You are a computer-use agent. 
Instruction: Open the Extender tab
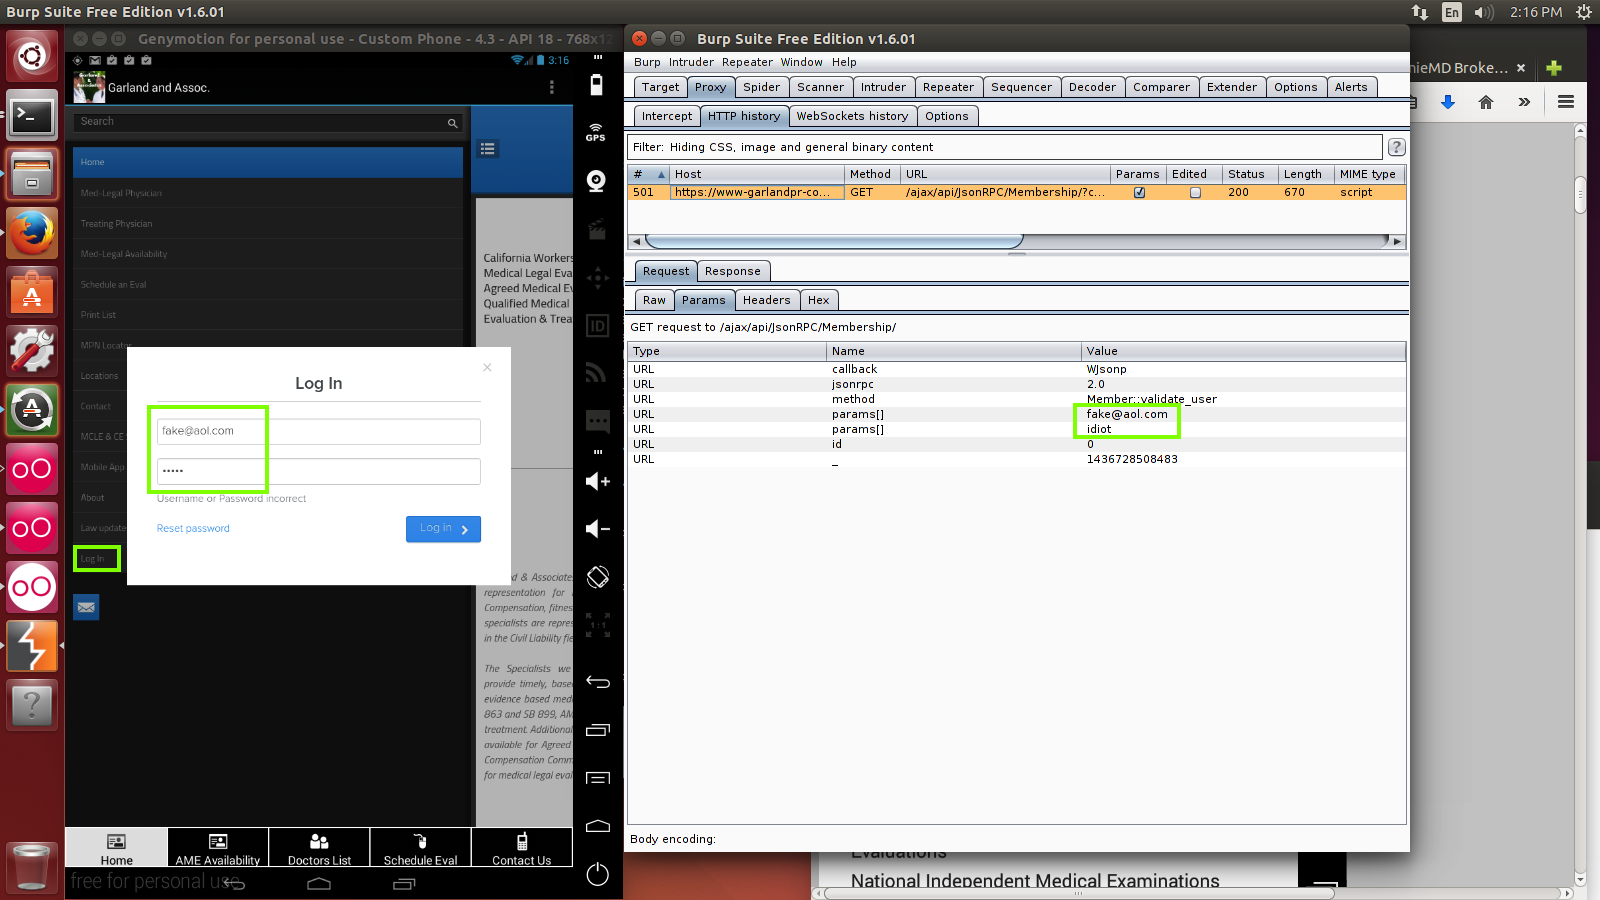click(1232, 87)
